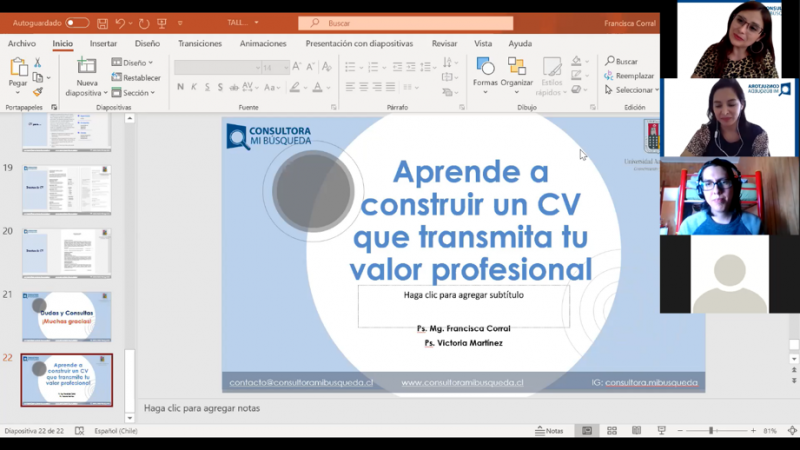The width and height of the screenshot is (800, 450).
Task: Click the Redo icon
Action: coord(144,23)
